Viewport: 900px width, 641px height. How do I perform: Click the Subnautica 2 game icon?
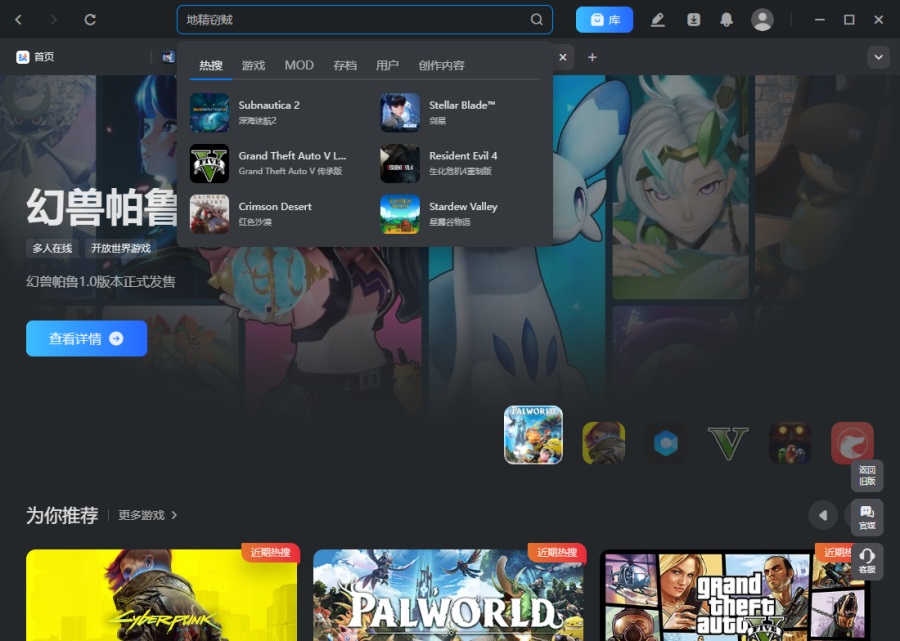coord(210,113)
